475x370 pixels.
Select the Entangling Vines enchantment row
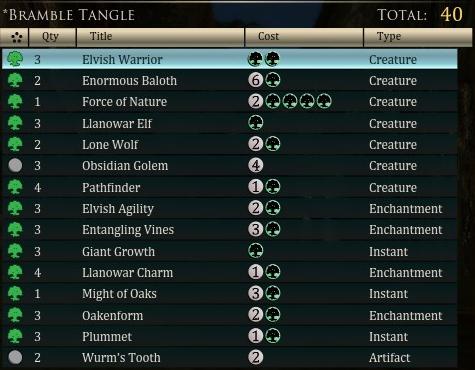coord(230,229)
